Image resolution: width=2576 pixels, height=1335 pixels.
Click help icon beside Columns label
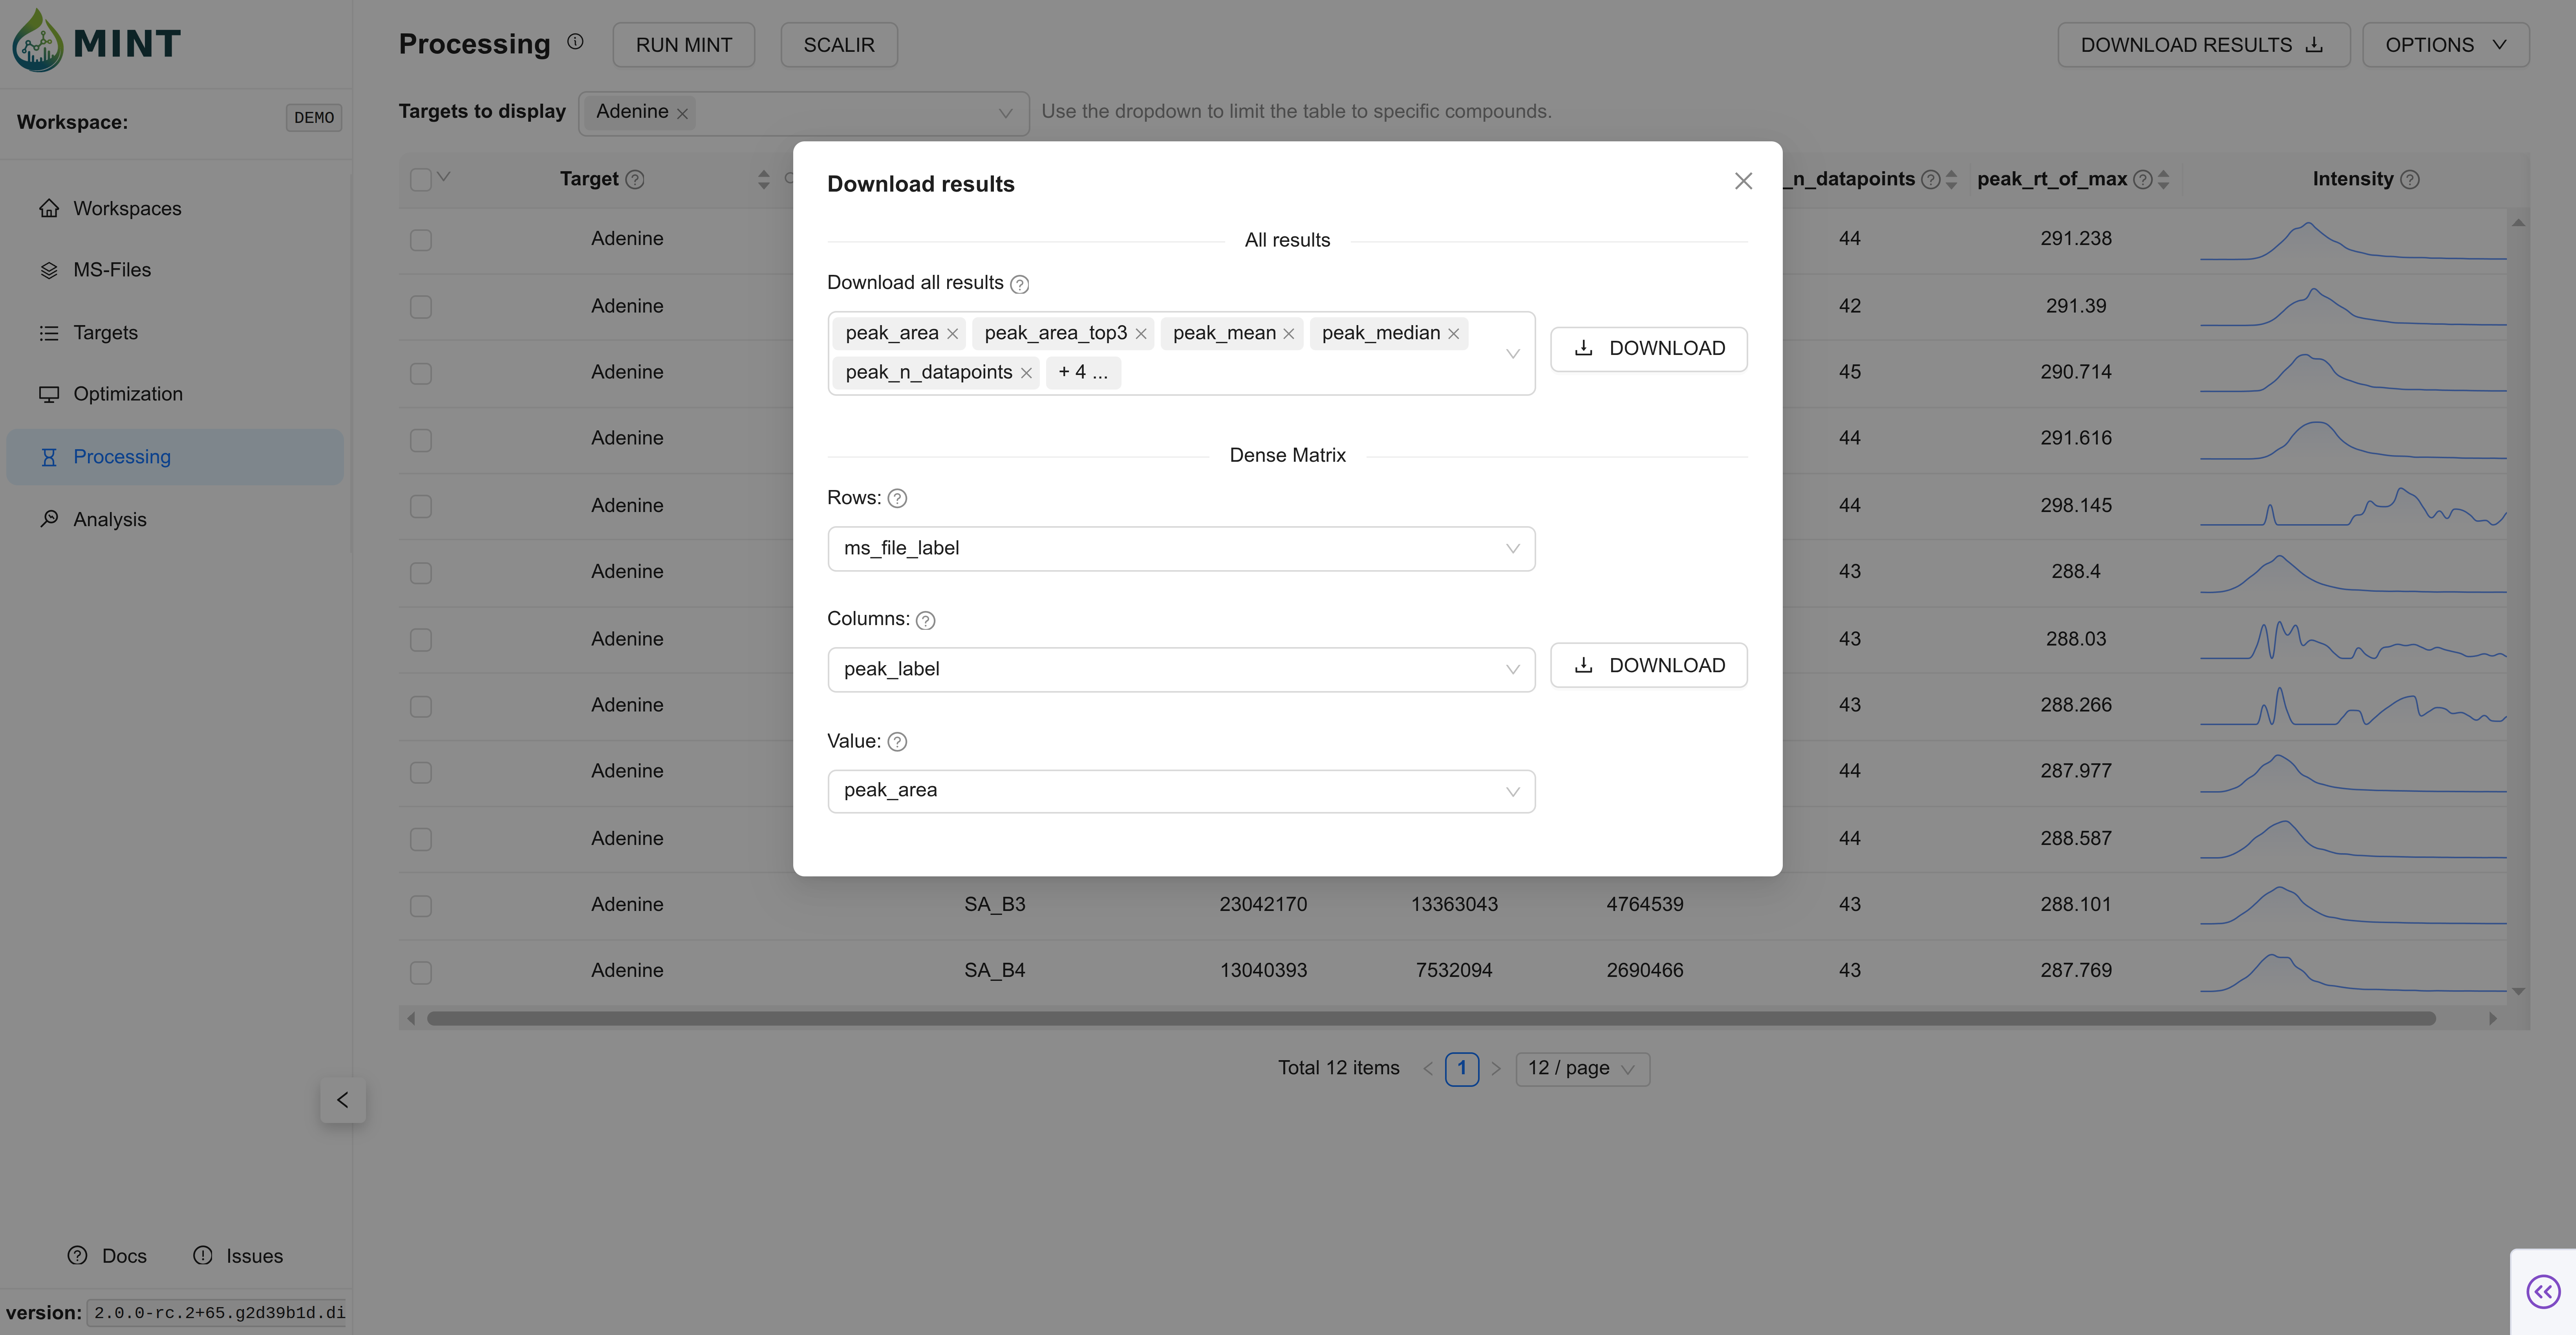point(925,620)
